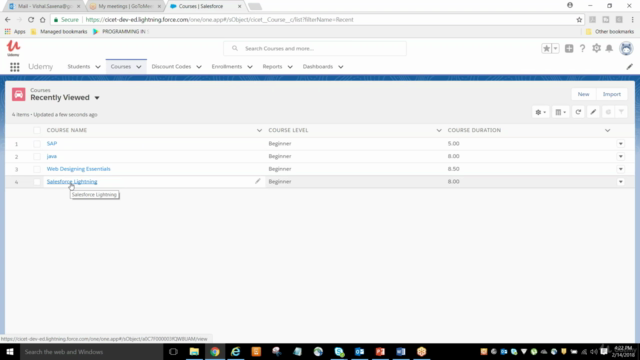This screenshot has height=360, width=640.
Task: Open the Recently Viewed list view picker
Action: pyautogui.click(x=97, y=98)
